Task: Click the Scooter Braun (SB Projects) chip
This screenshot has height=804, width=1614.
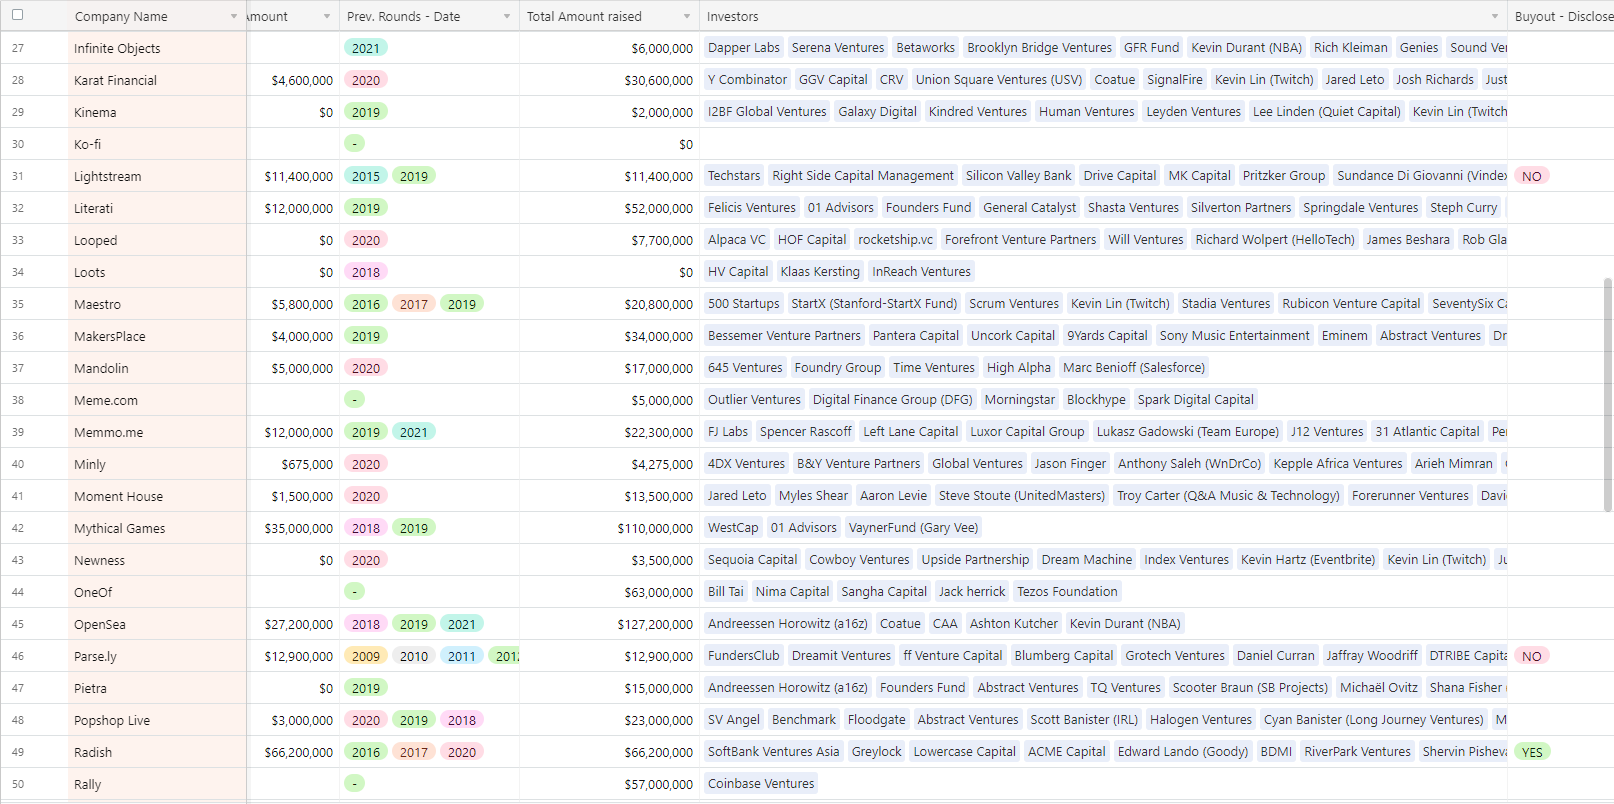Action: [x=1250, y=687]
